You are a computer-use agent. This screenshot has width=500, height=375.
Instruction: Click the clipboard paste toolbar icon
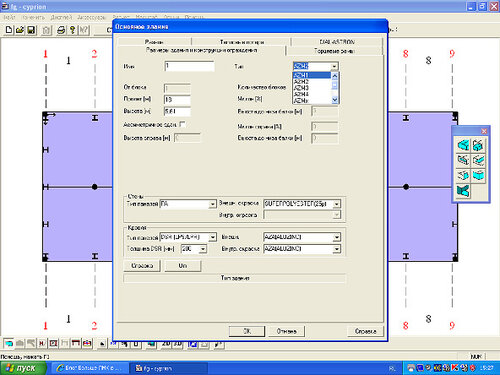pos(47,30)
